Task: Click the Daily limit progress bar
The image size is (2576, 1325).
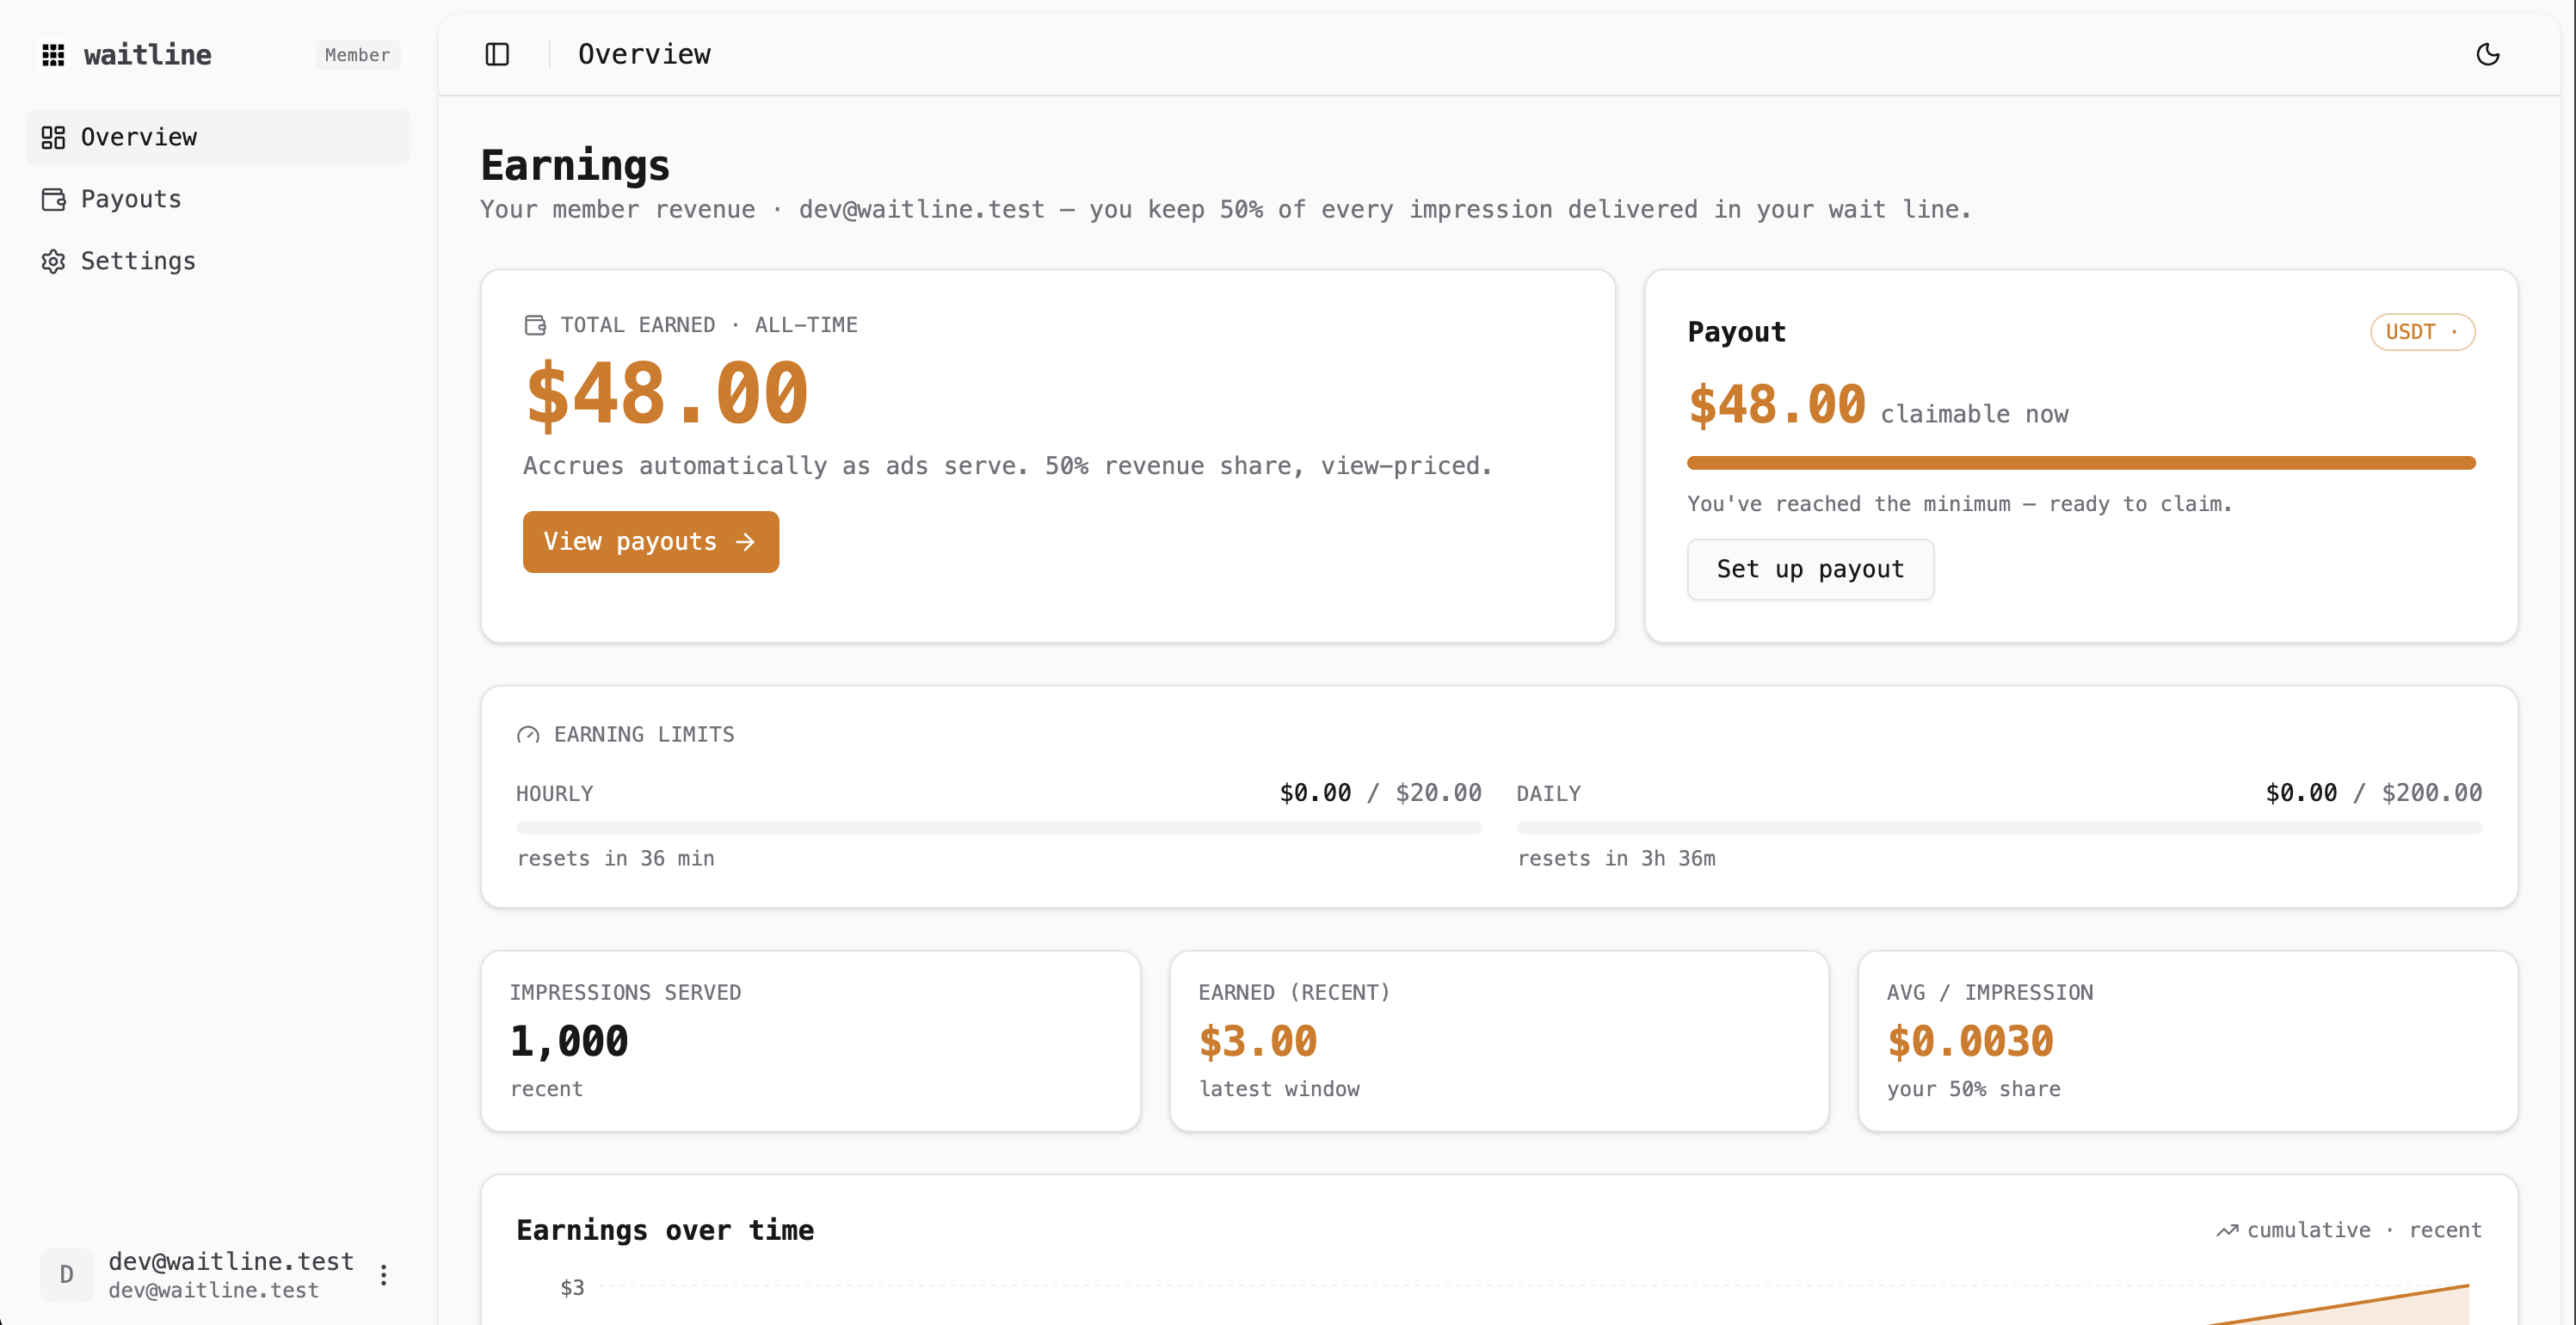Action: pos(1999,828)
